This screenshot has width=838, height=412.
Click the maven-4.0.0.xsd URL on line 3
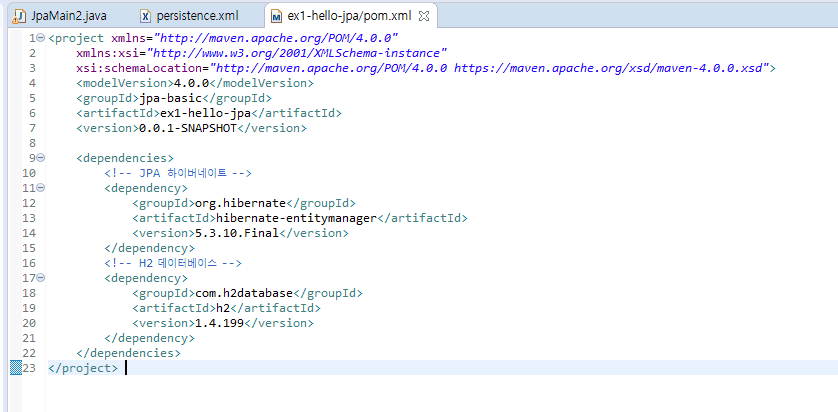(611, 68)
